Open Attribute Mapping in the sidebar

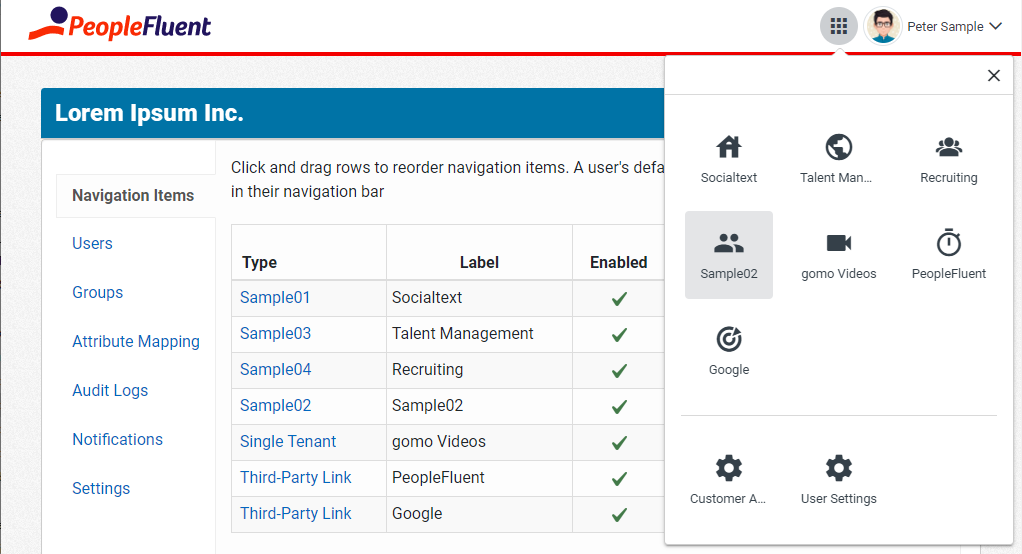pos(136,342)
